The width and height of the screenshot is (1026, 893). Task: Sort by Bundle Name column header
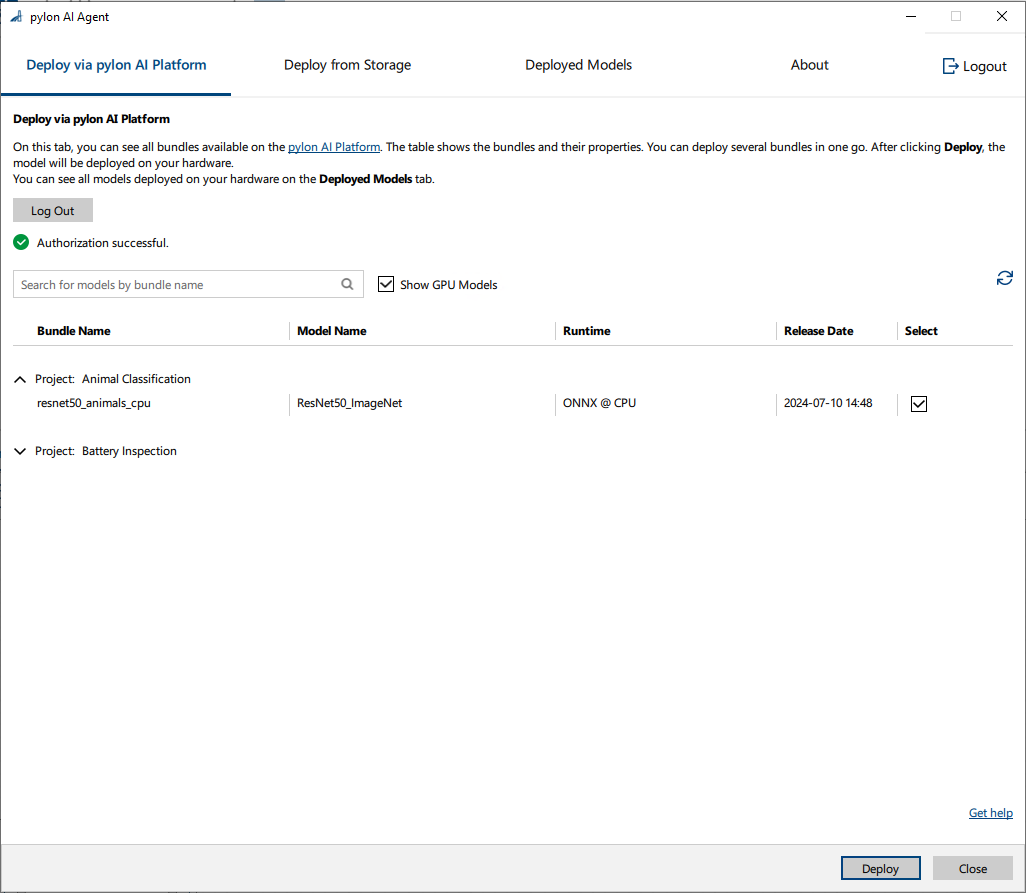[74, 331]
